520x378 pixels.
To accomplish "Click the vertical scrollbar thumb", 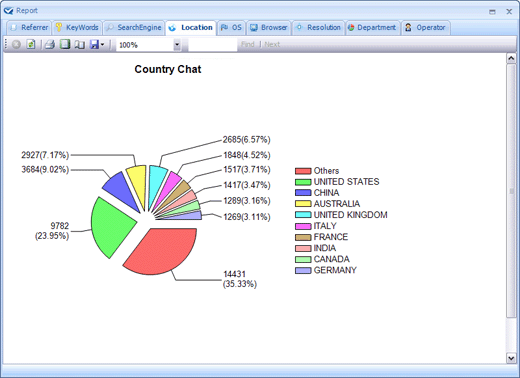I will click(511, 191).
